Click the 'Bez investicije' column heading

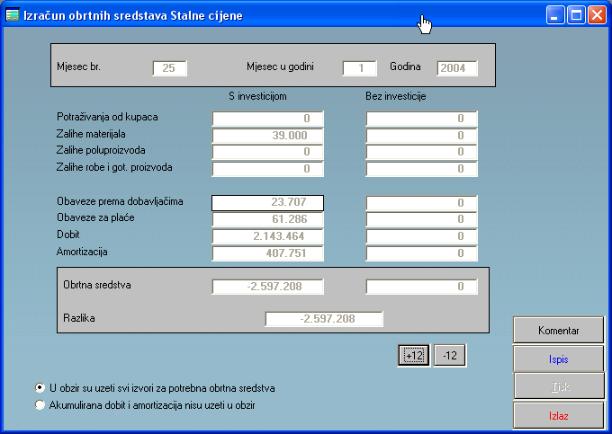pyautogui.click(x=395, y=96)
